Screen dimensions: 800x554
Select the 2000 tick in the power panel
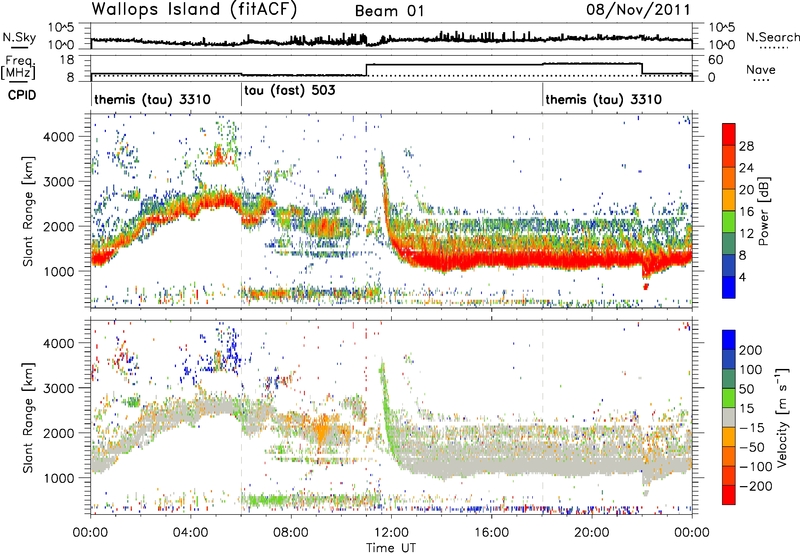point(58,226)
